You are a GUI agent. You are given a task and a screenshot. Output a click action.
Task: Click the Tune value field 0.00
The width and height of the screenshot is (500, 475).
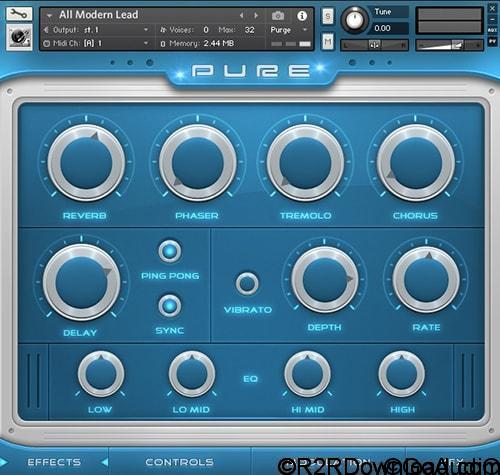click(389, 28)
